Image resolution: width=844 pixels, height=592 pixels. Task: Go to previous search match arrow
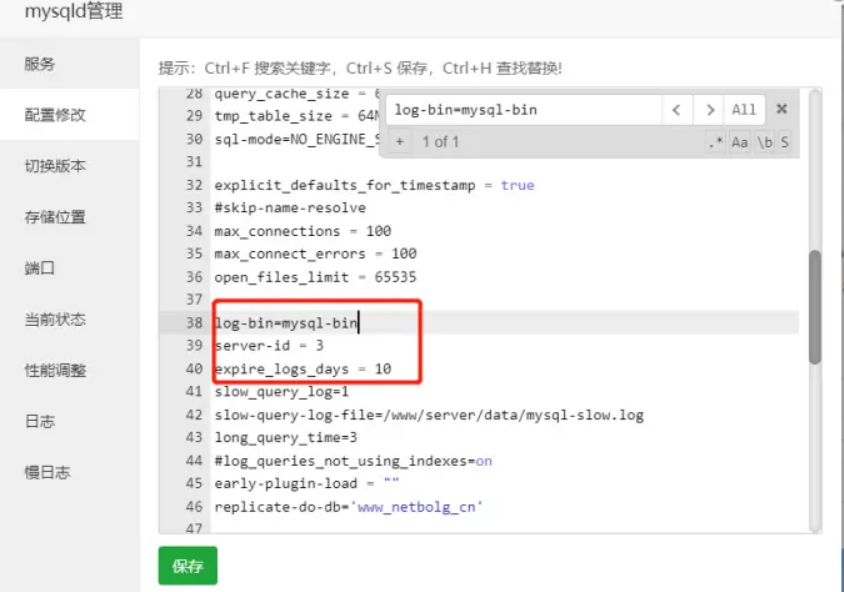click(677, 110)
